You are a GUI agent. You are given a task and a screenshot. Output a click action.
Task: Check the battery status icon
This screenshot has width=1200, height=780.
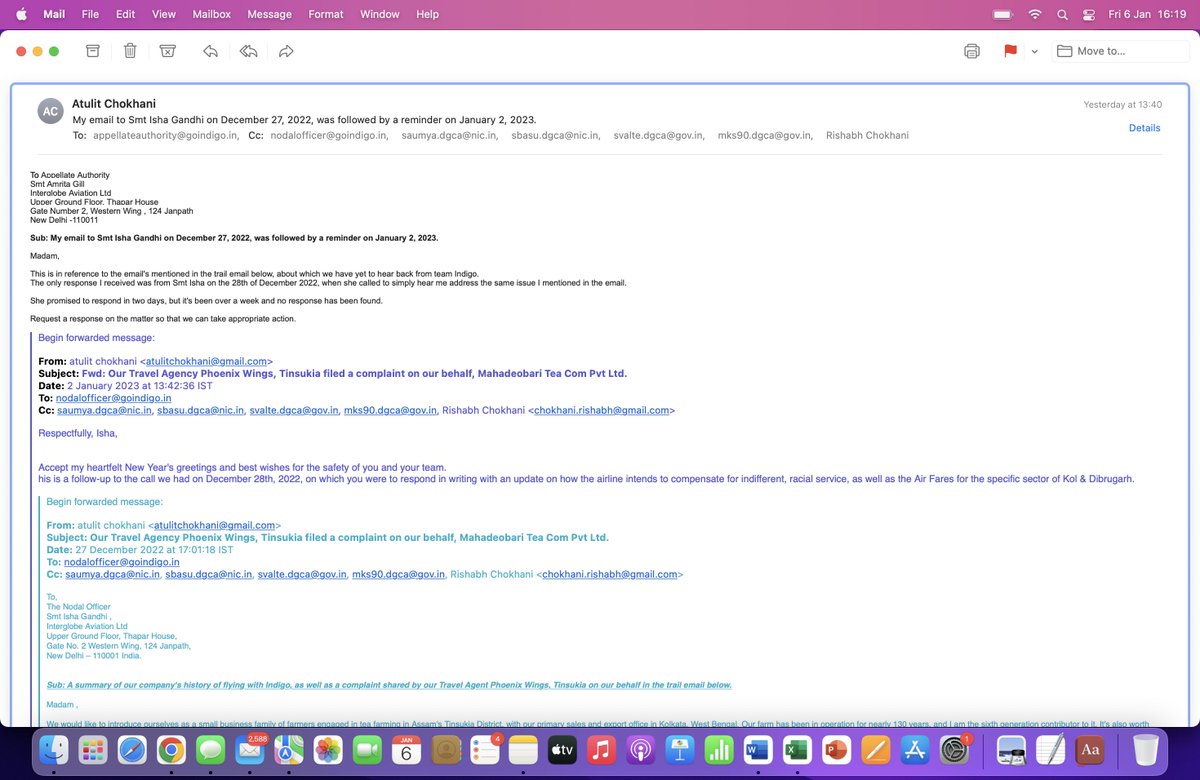pos(1003,14)
